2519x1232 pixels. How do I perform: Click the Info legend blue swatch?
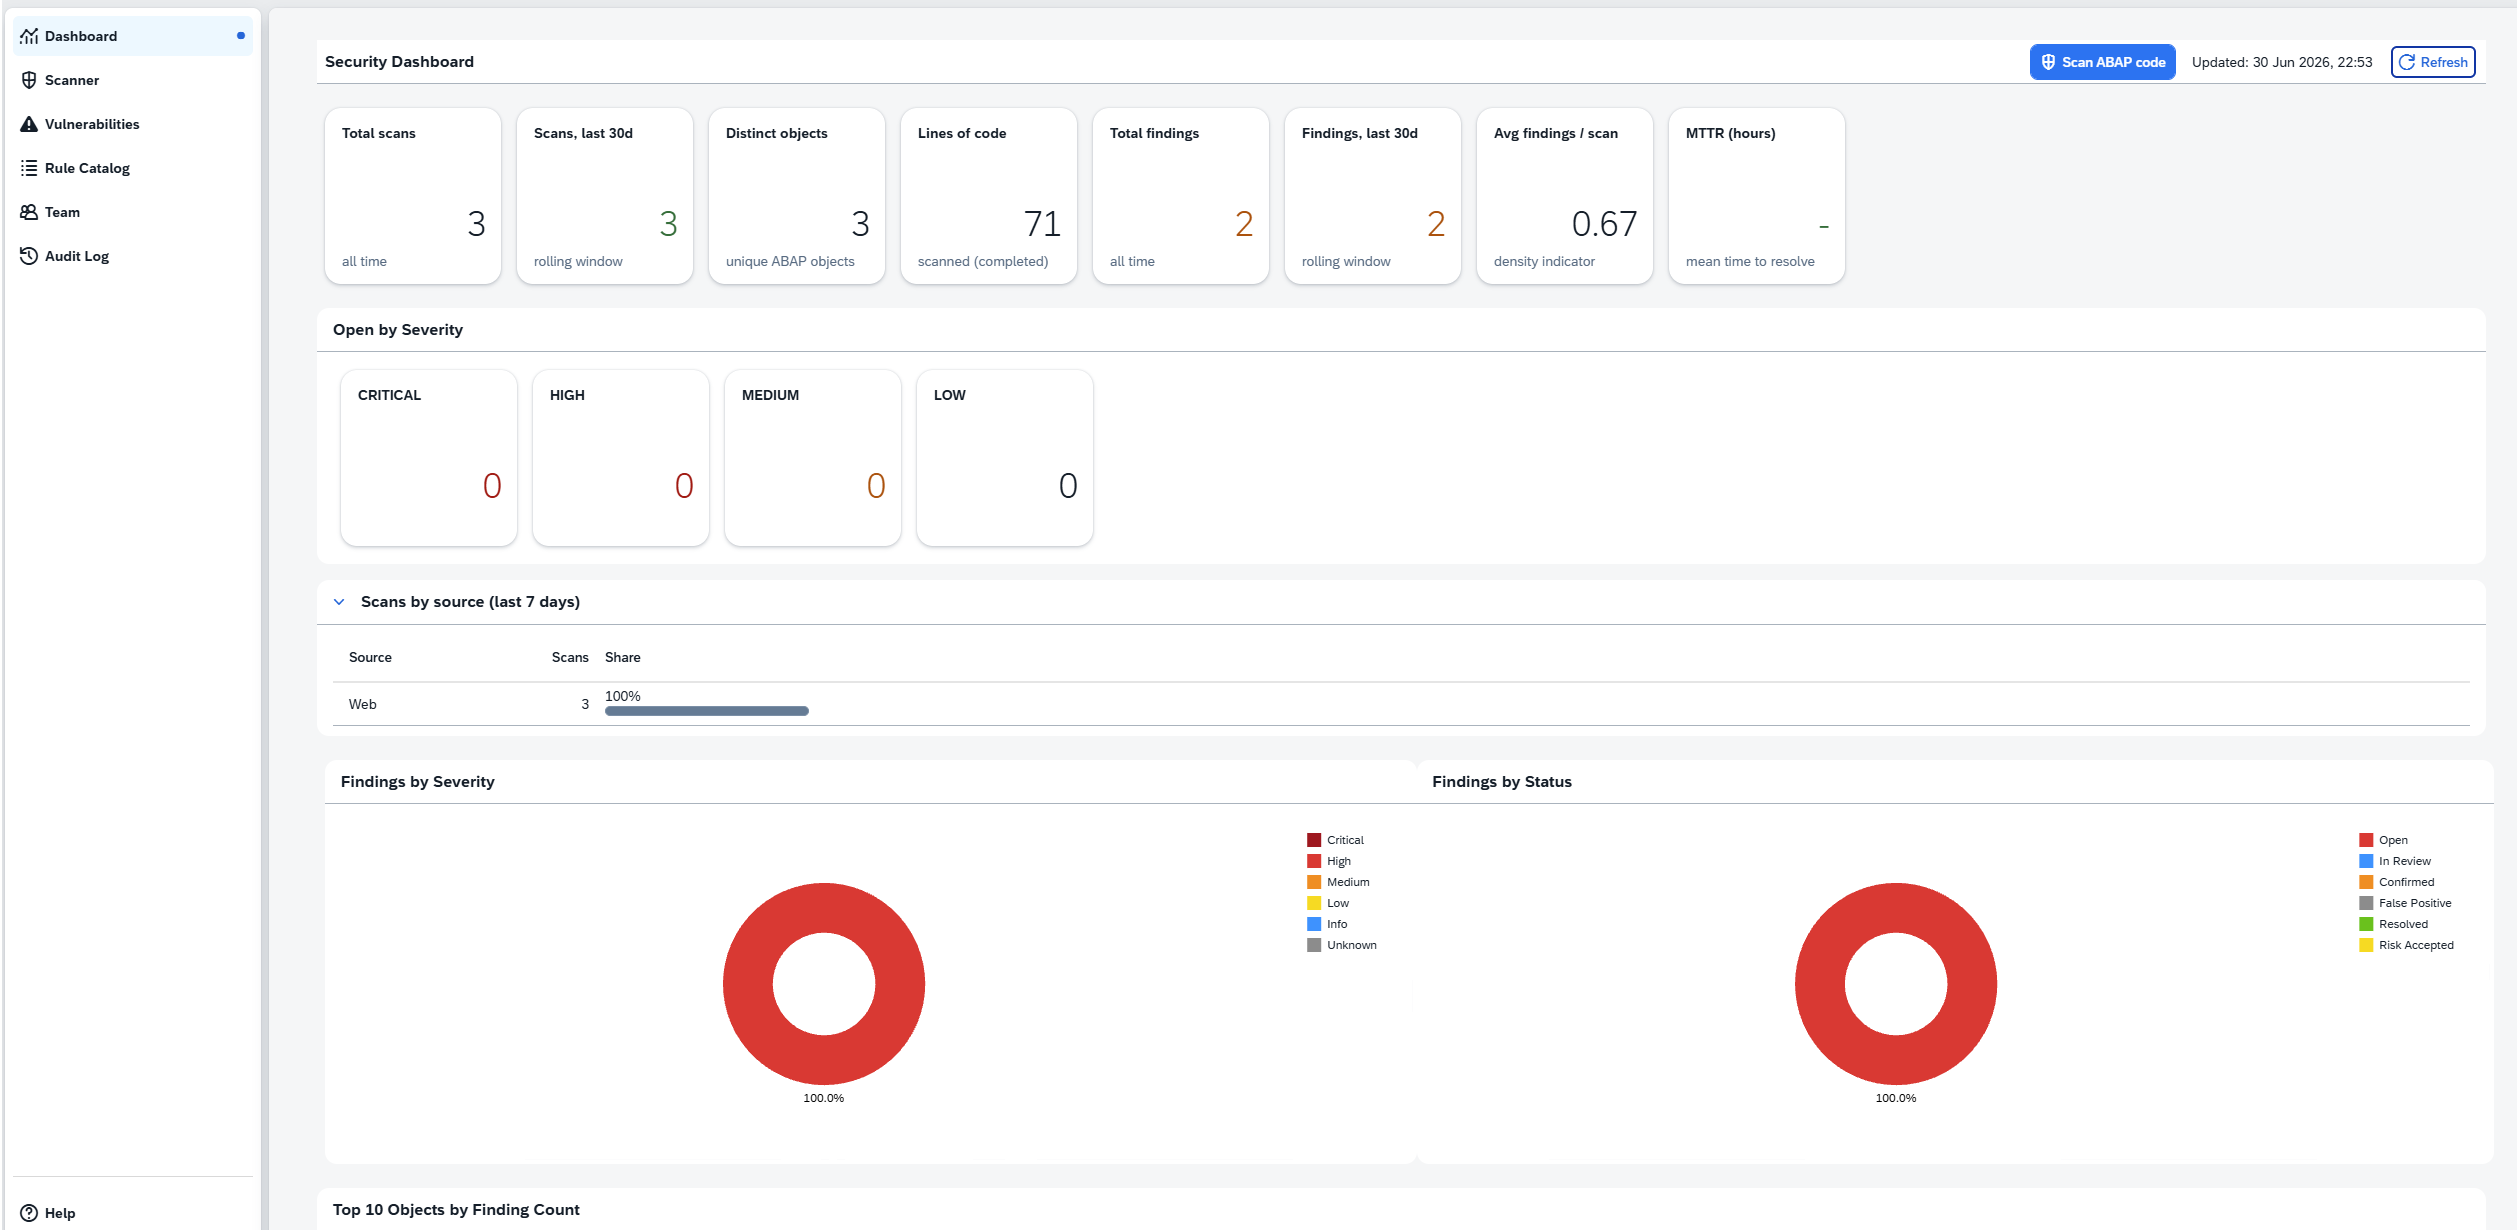coord(1314,924)
